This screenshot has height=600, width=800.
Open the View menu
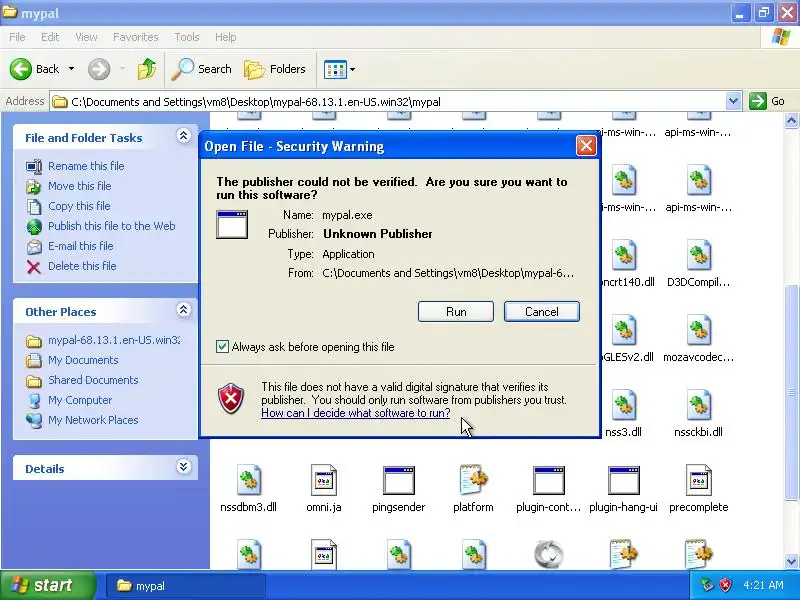[86, 37]
